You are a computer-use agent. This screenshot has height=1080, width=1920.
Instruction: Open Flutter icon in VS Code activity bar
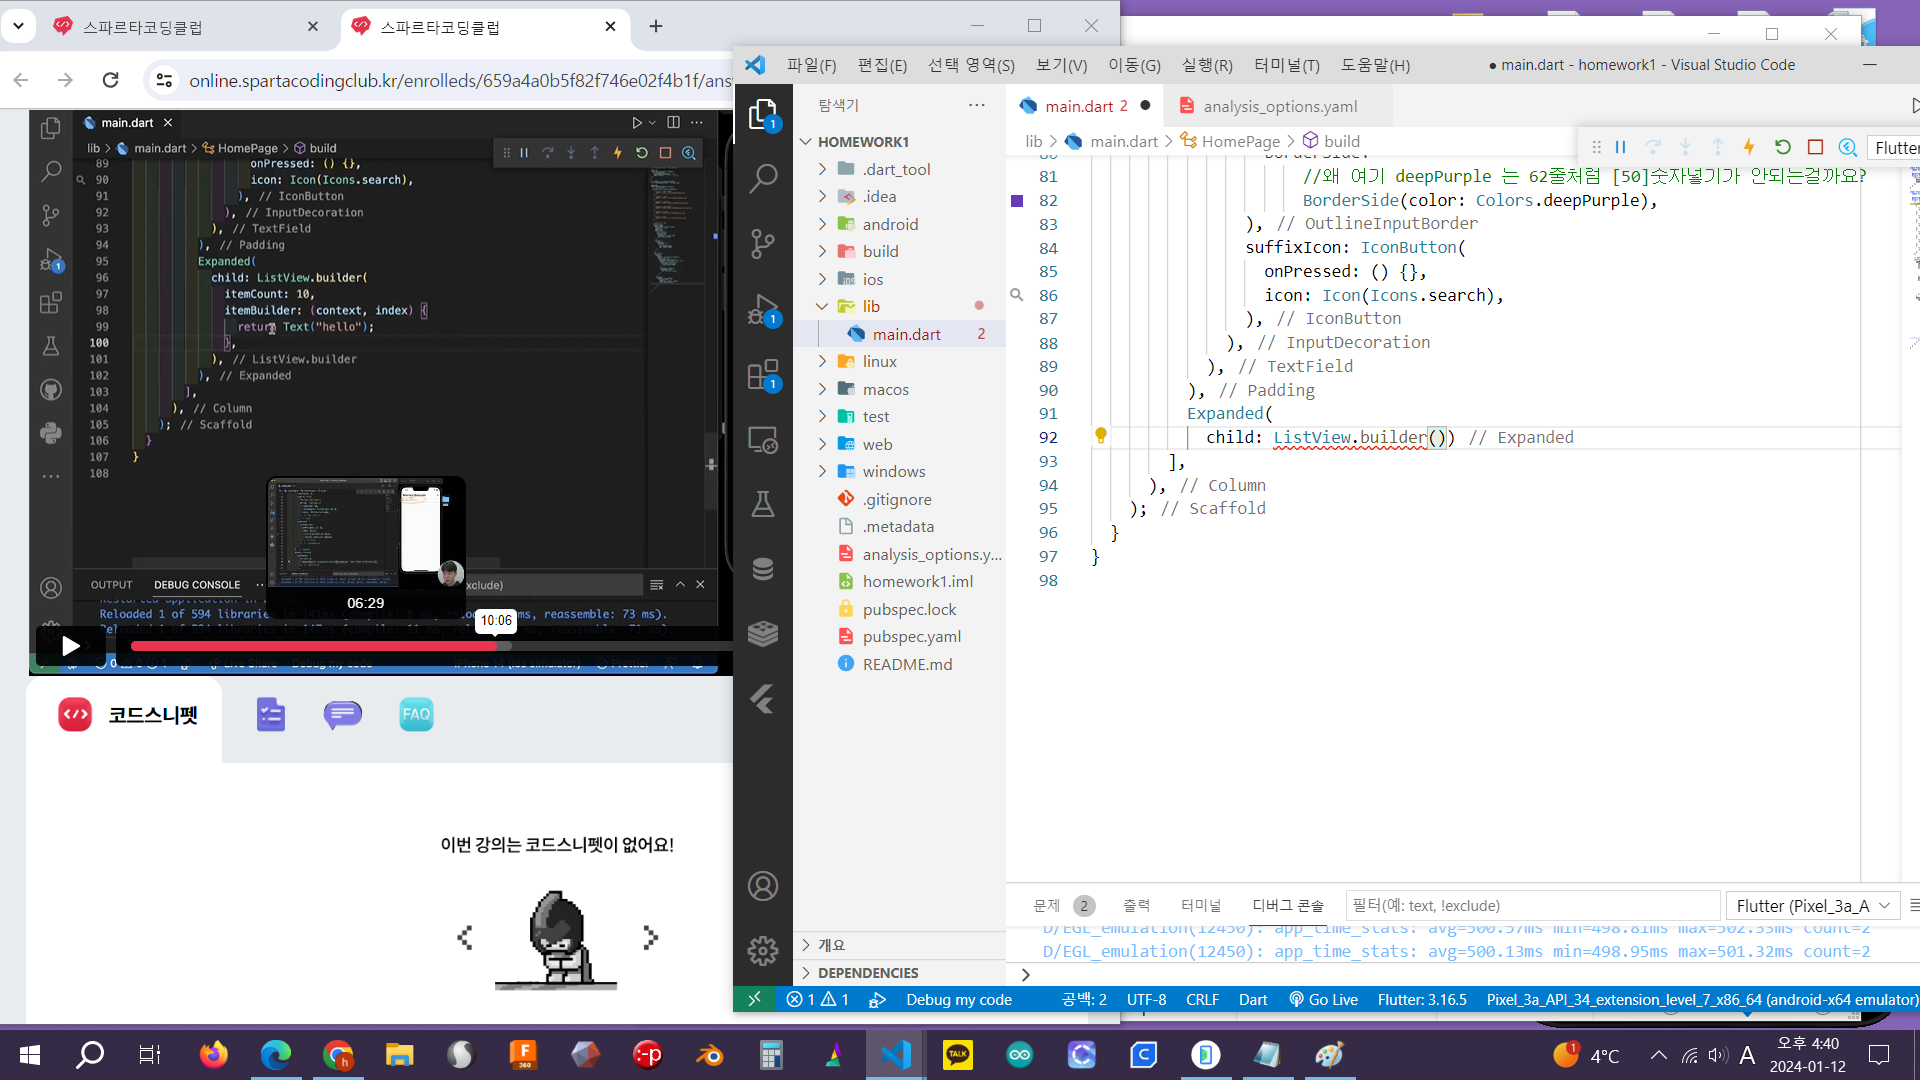[x=763, y=699]
